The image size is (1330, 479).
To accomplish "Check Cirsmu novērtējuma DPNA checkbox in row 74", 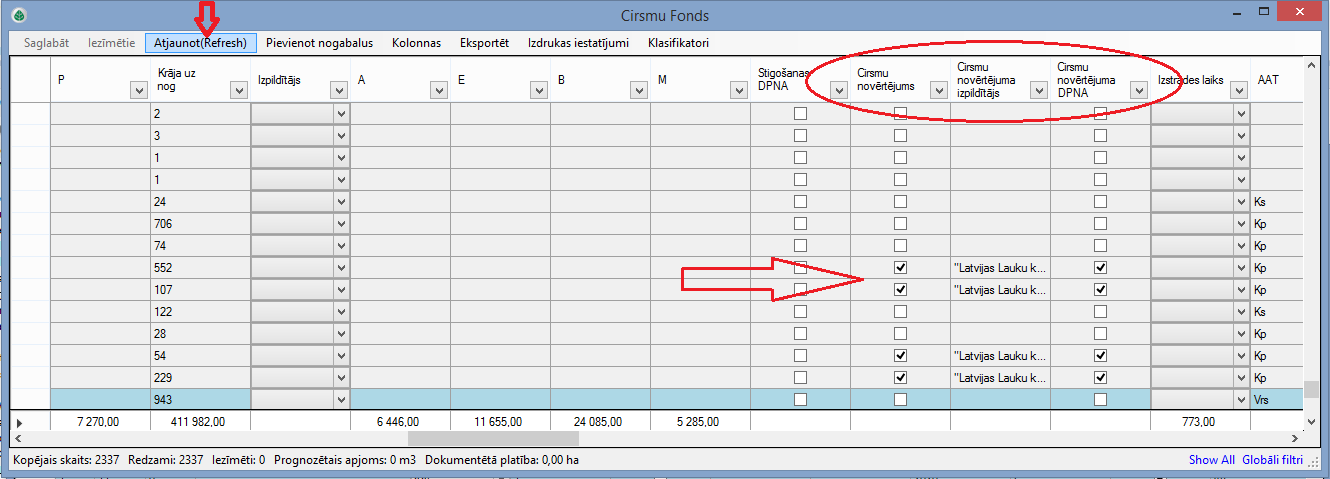I will pyautogui.click(x=1100, y=246).
